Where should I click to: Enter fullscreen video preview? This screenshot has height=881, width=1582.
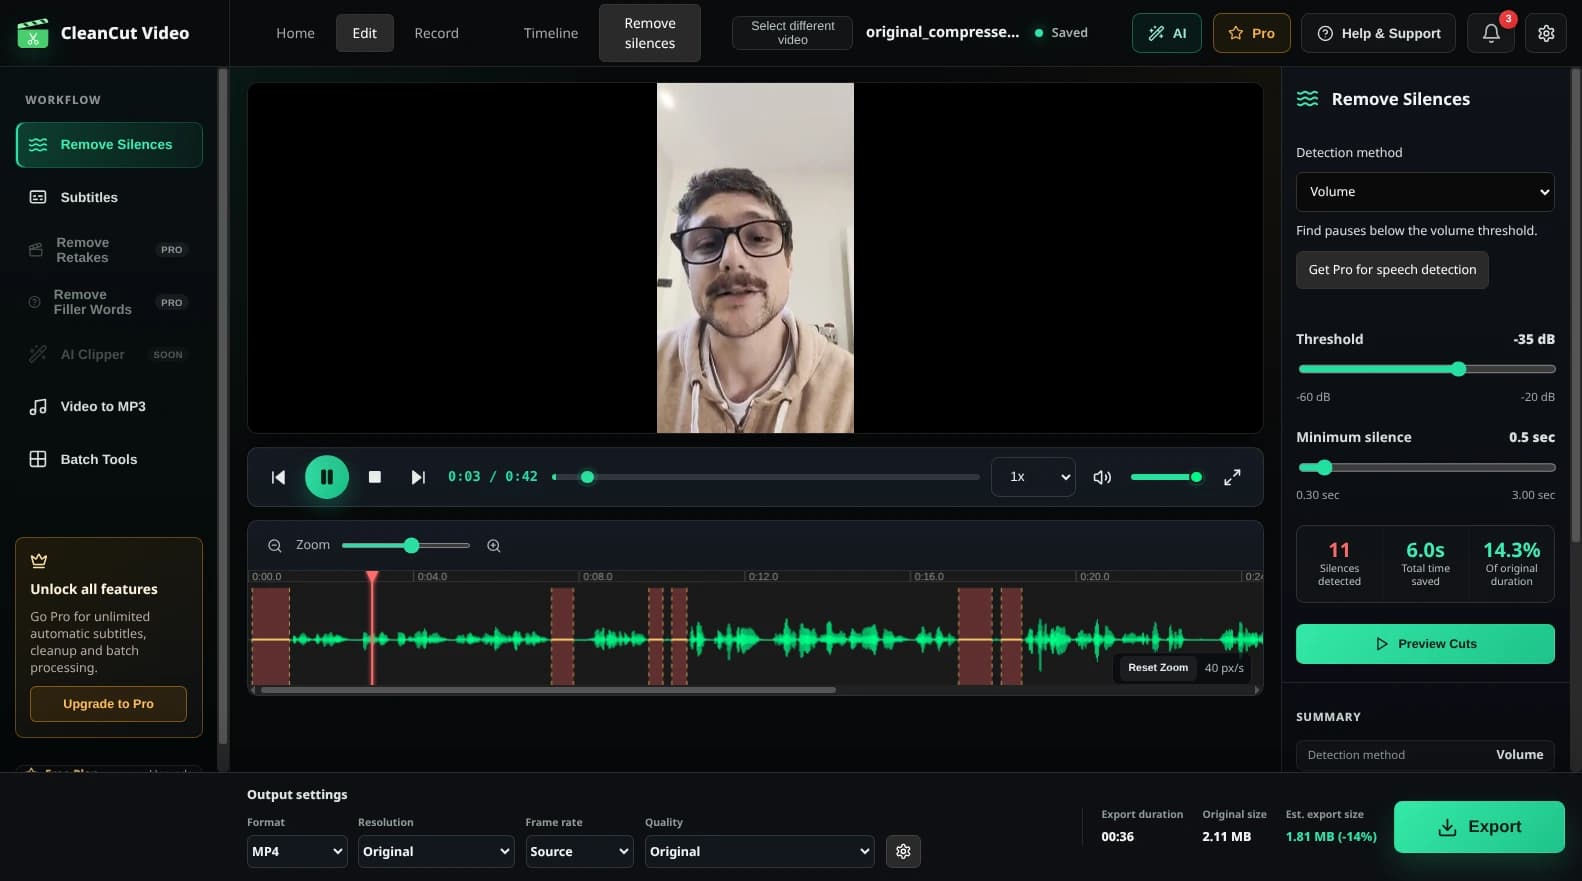(1232, 477)
